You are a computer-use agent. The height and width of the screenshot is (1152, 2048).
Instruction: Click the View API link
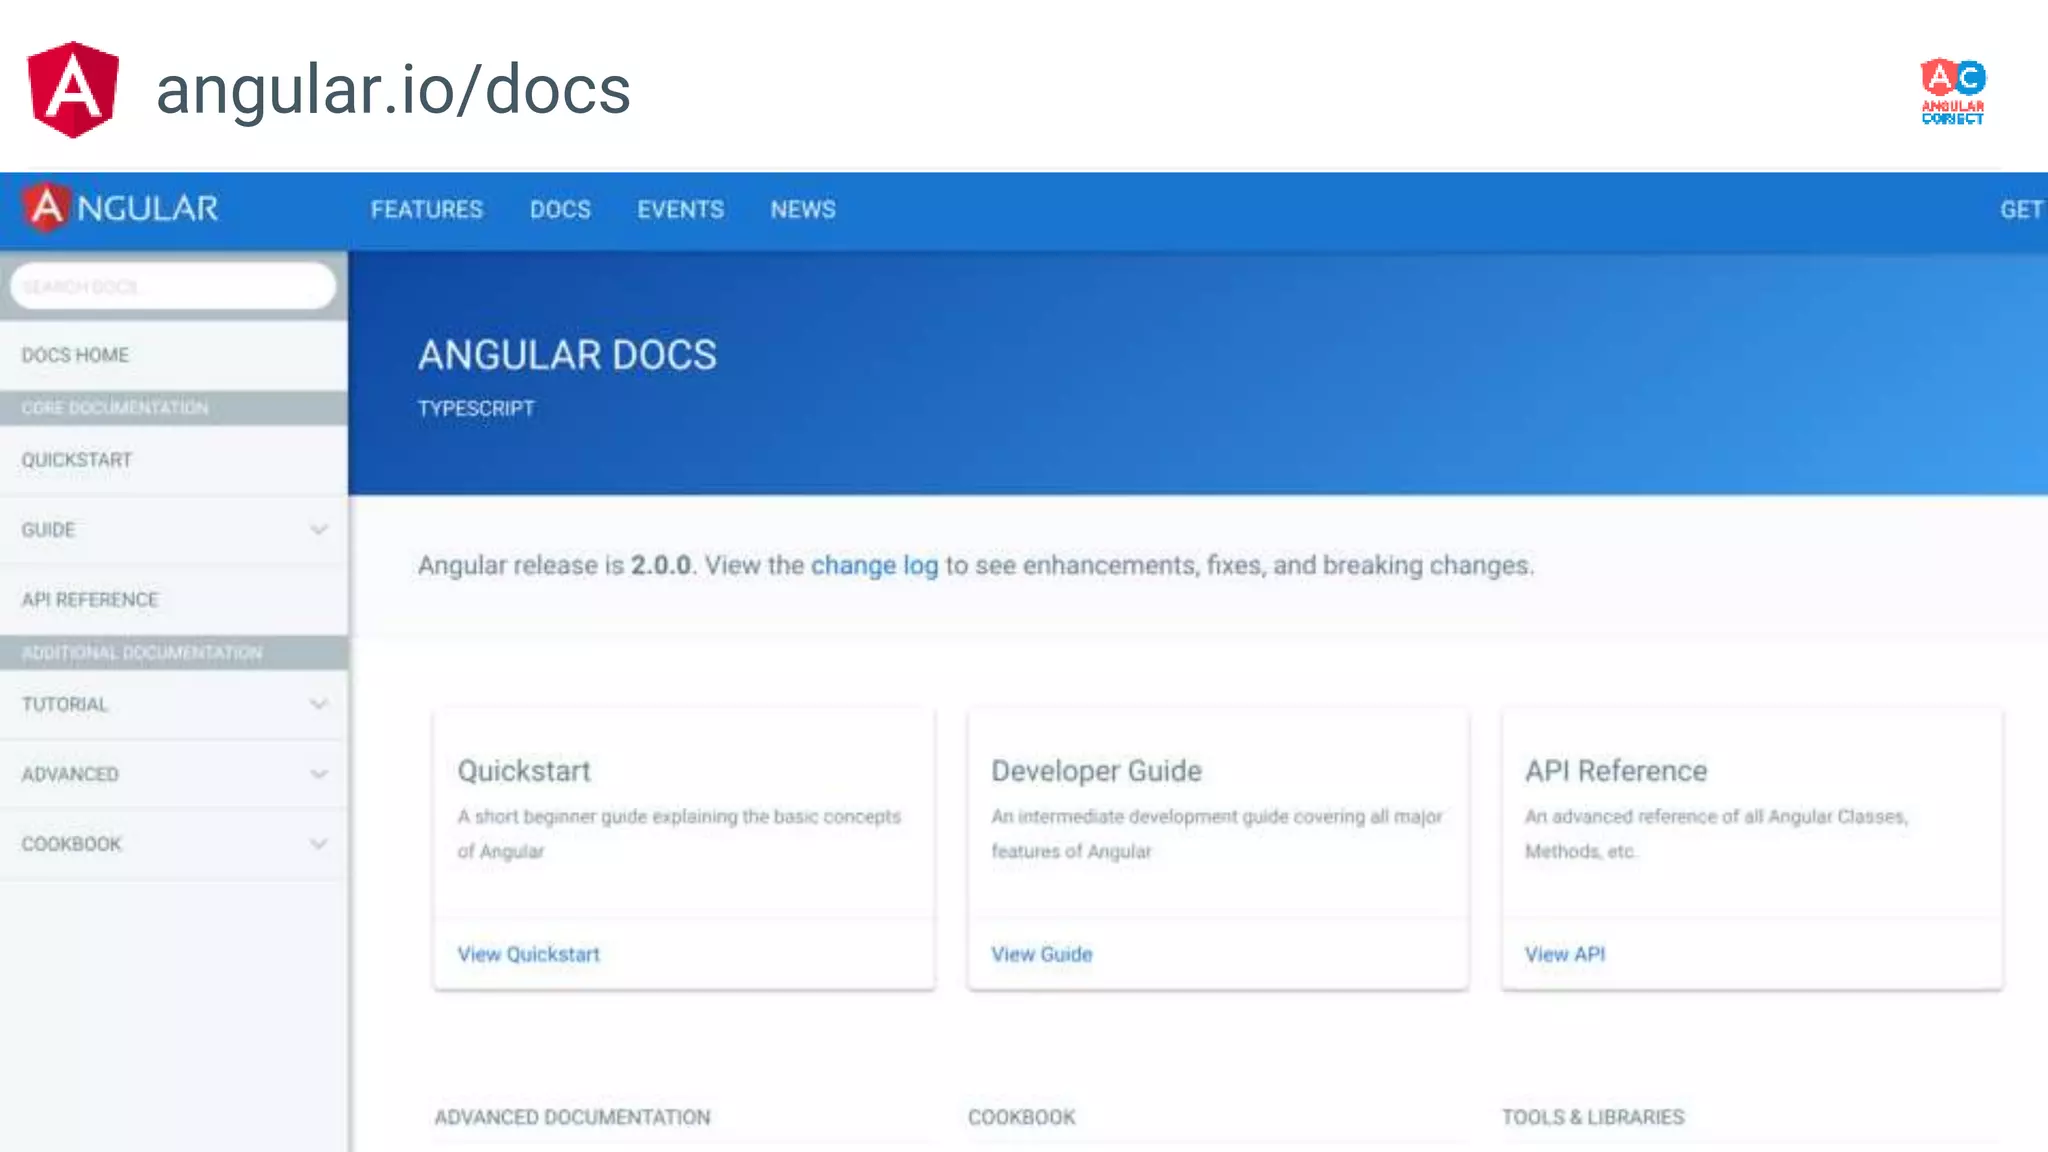pyautogui.click(x=1565, y=954)
